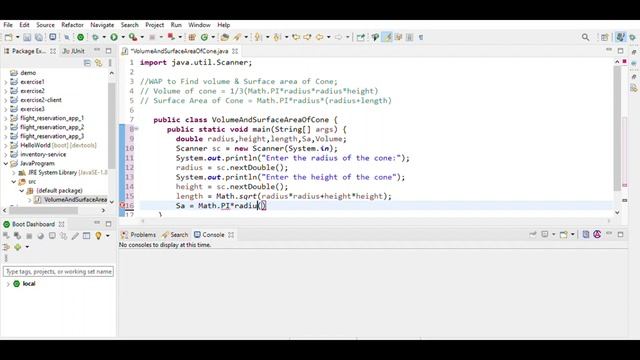Image resolution: width=640 pixels, height=360 pixels.
Task: Click the Coverage/Run Last Tool icon
Action: coord(133,37)
